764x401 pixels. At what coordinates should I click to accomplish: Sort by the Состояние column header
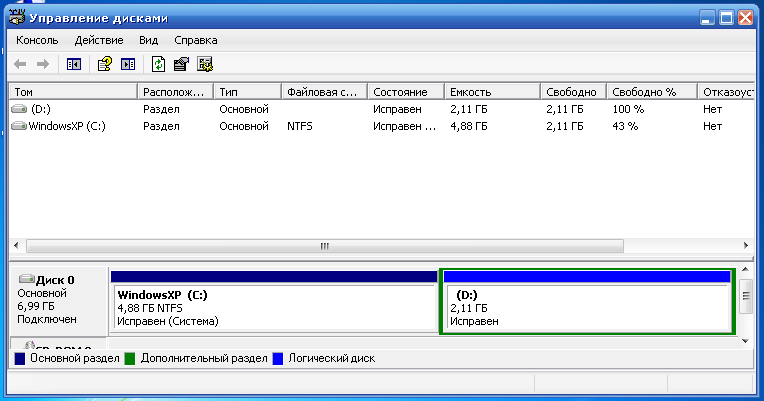pyautogui.click(x=406, y=92)
